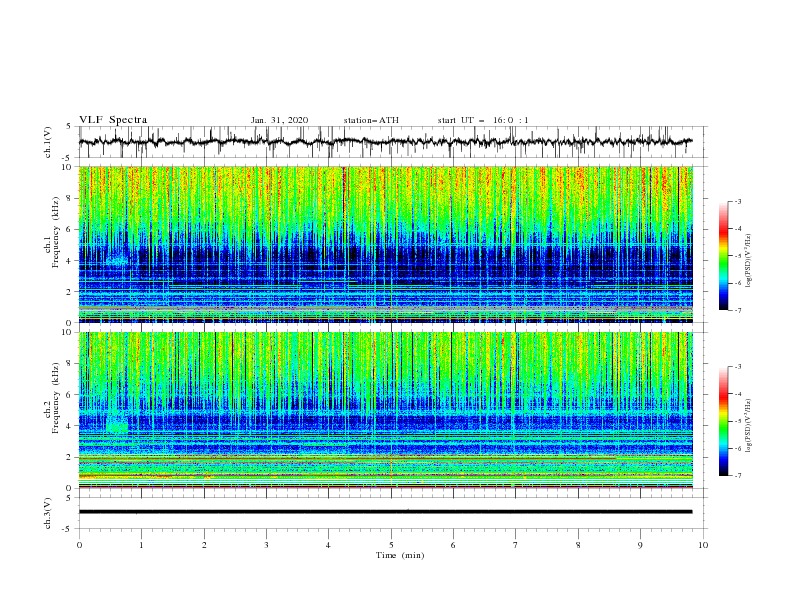Click the ch.3(V) axis label
This screenshot has height=612, width=792.
[x=48, y=513]
